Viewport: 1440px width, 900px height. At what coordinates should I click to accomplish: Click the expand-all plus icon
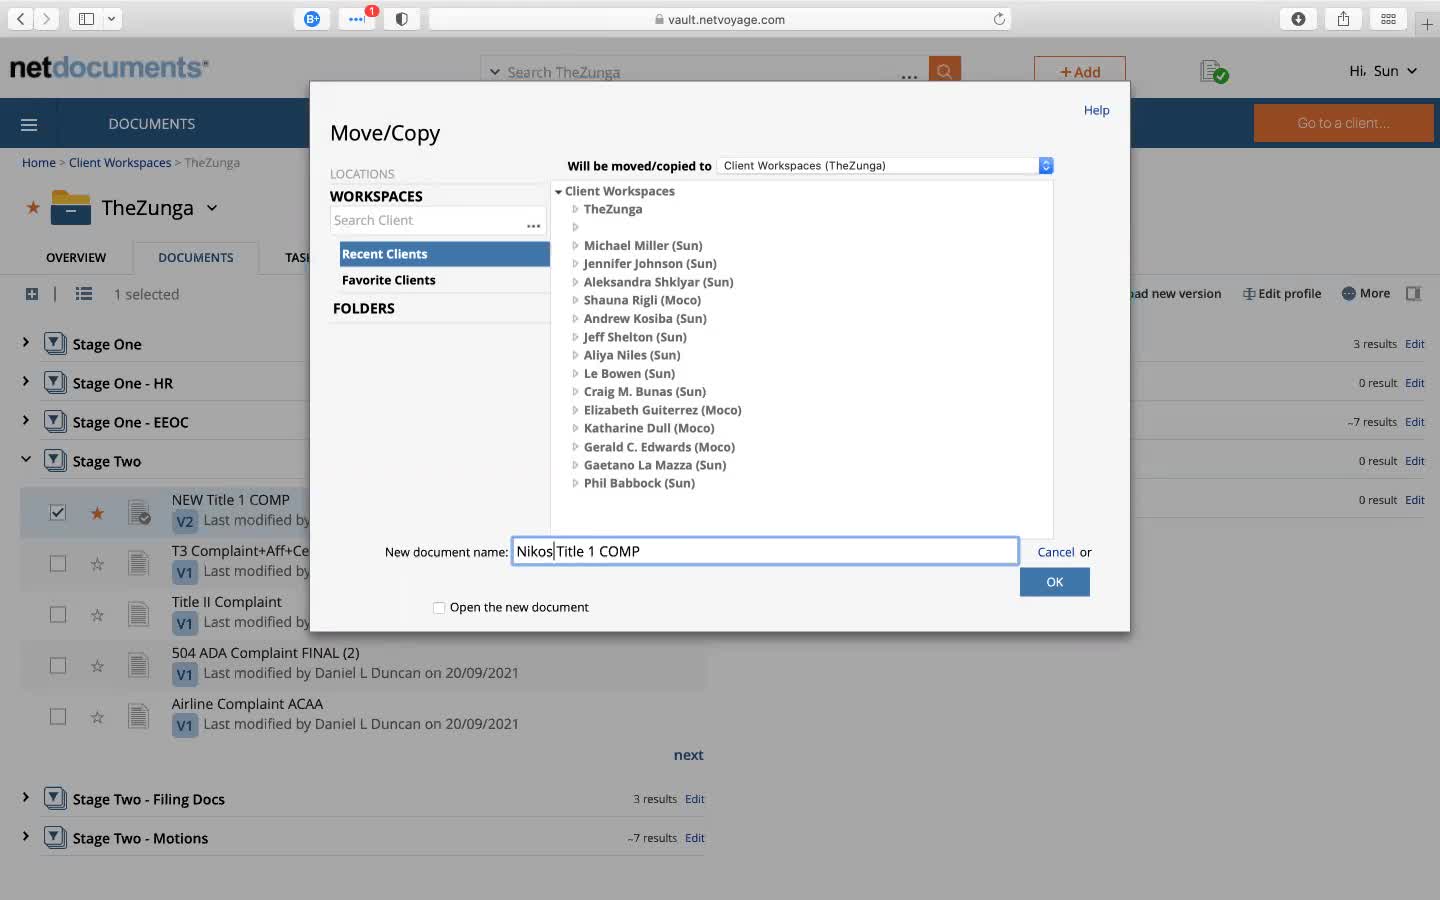[x=32, y=294]
